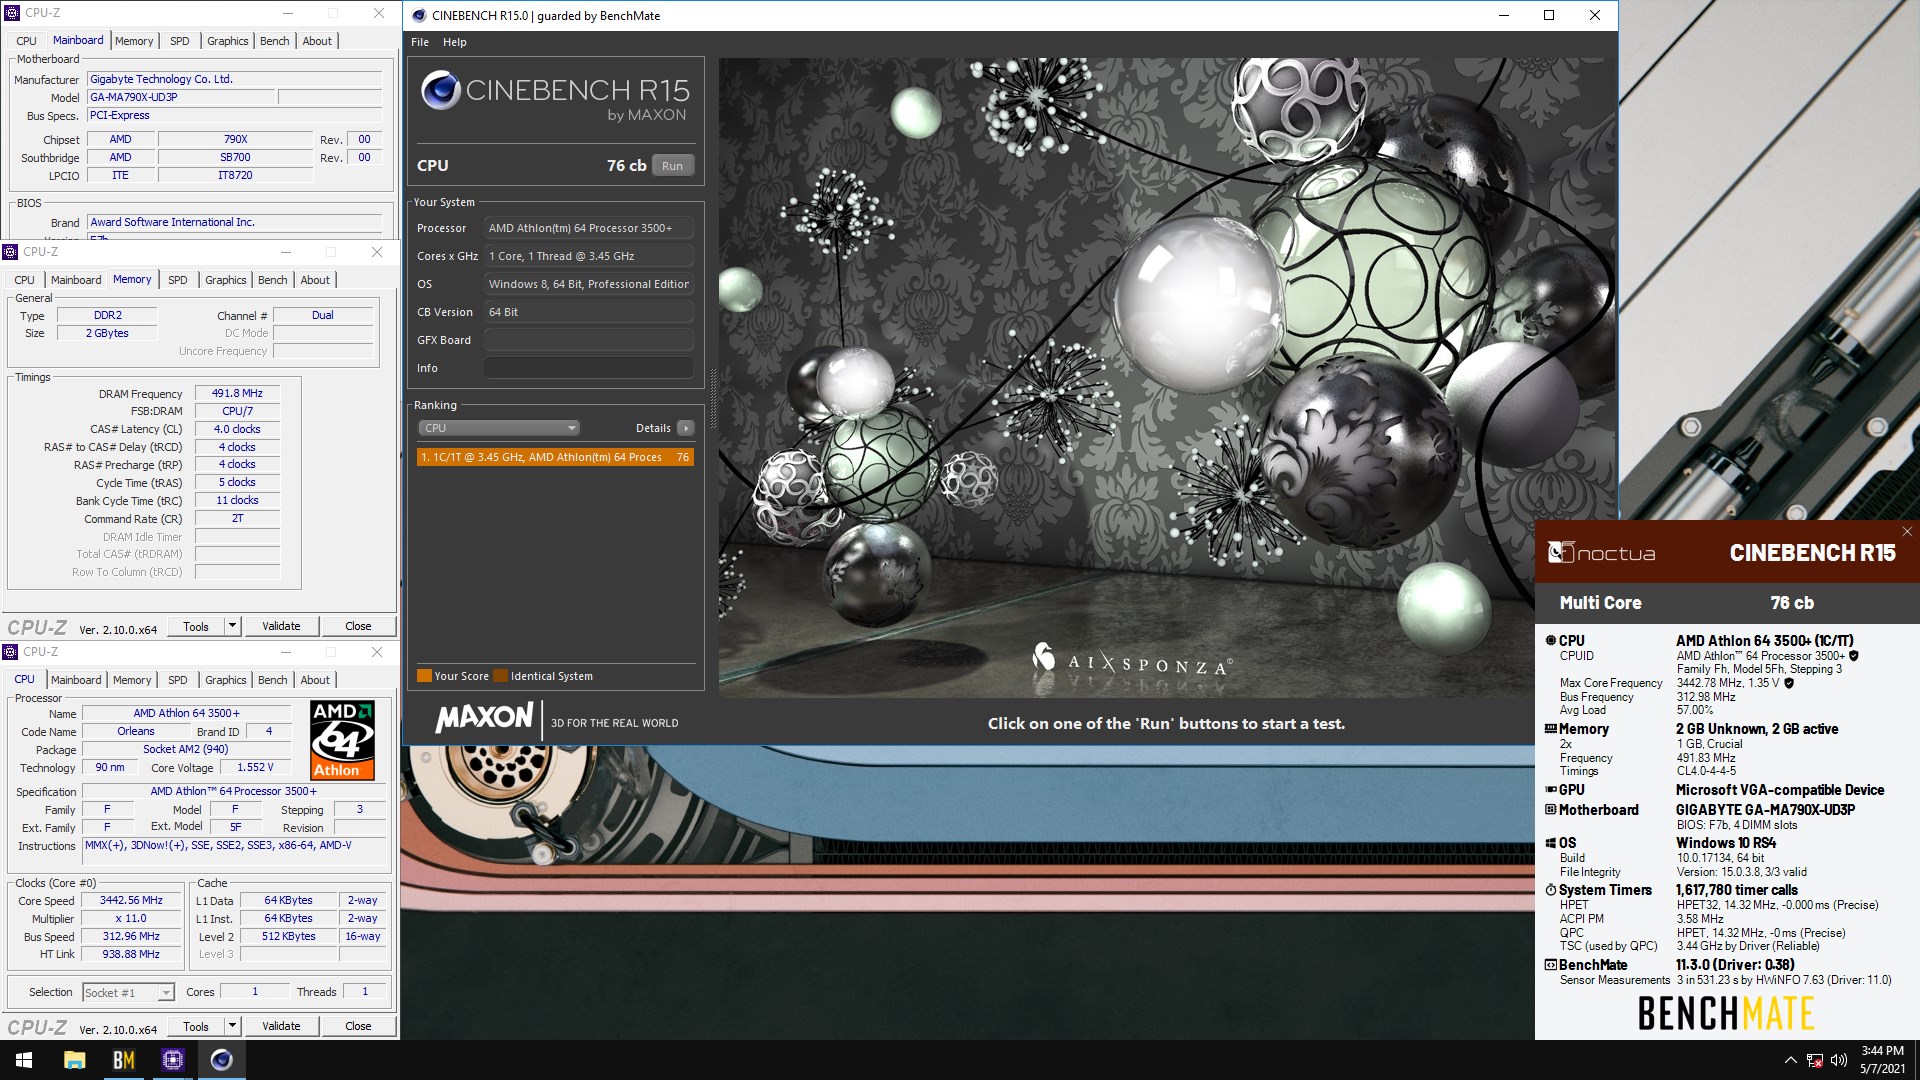
Task: Open Tools dropdown arrow in Memory CPU-Z window
Action: click(232, 626)
